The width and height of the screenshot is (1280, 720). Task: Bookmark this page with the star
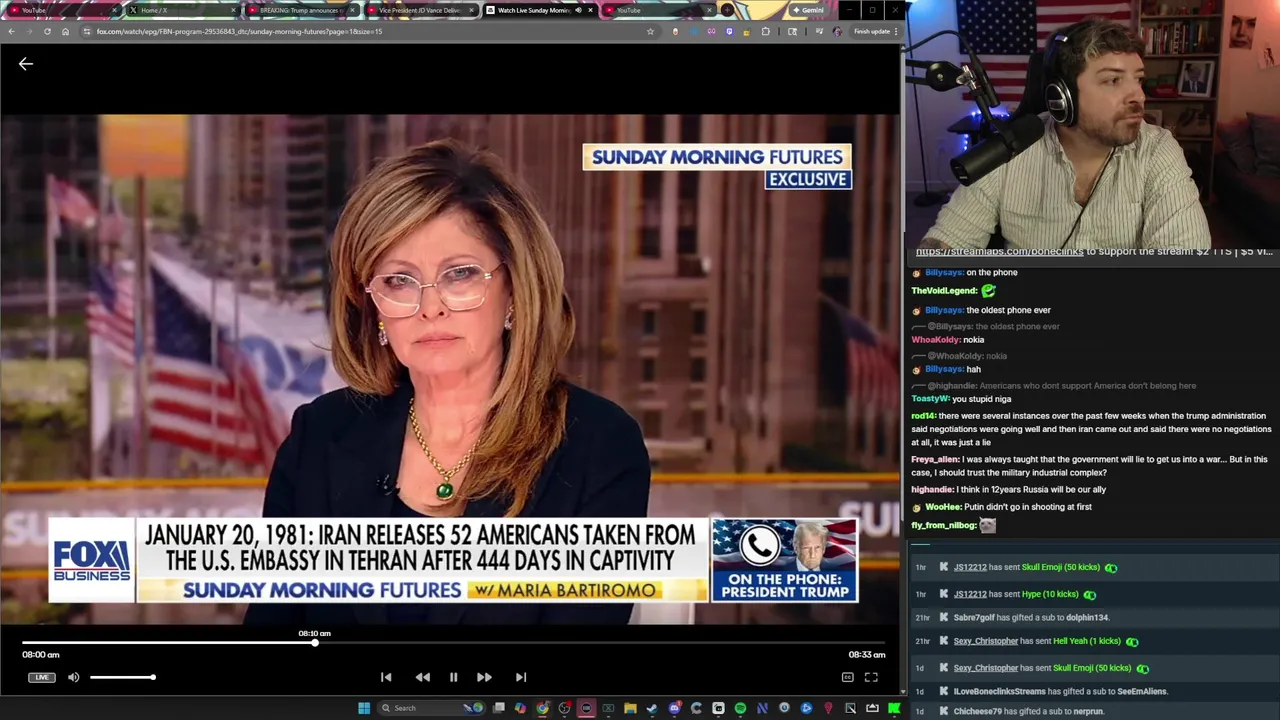click(x=650, y=31)
